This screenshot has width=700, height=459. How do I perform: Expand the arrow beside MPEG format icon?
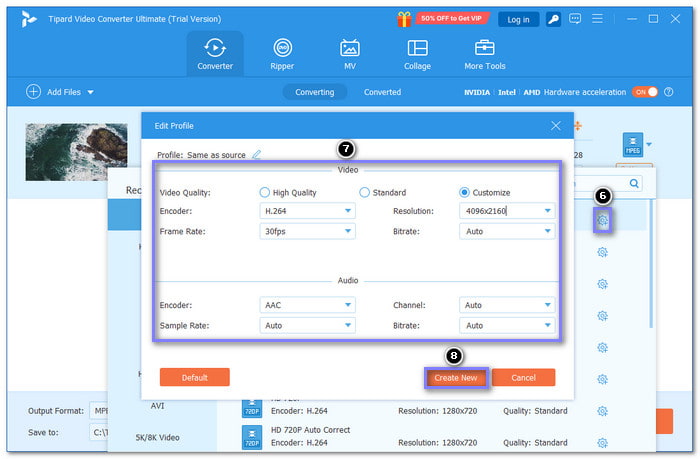(649, 144)
